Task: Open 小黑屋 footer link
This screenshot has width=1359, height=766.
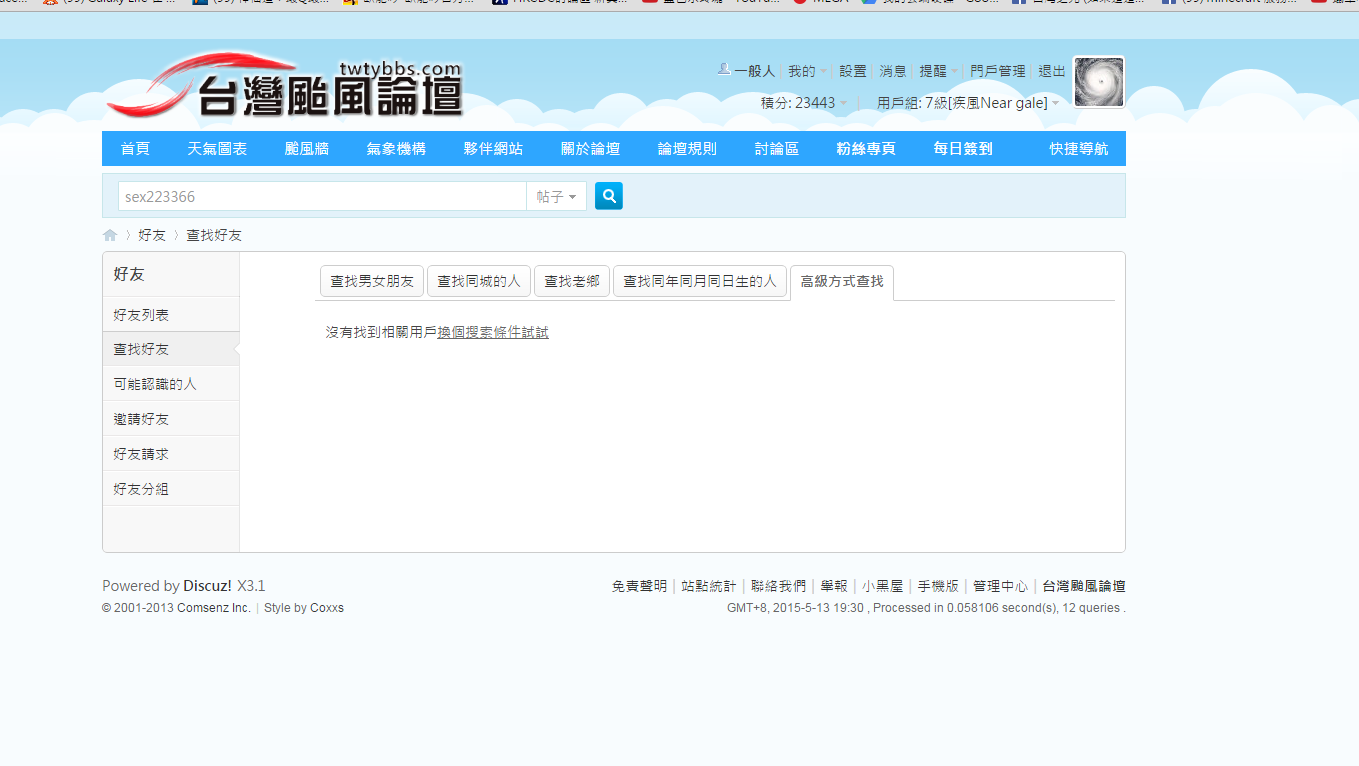Action: pyautogui.click(x=883, y=586)
